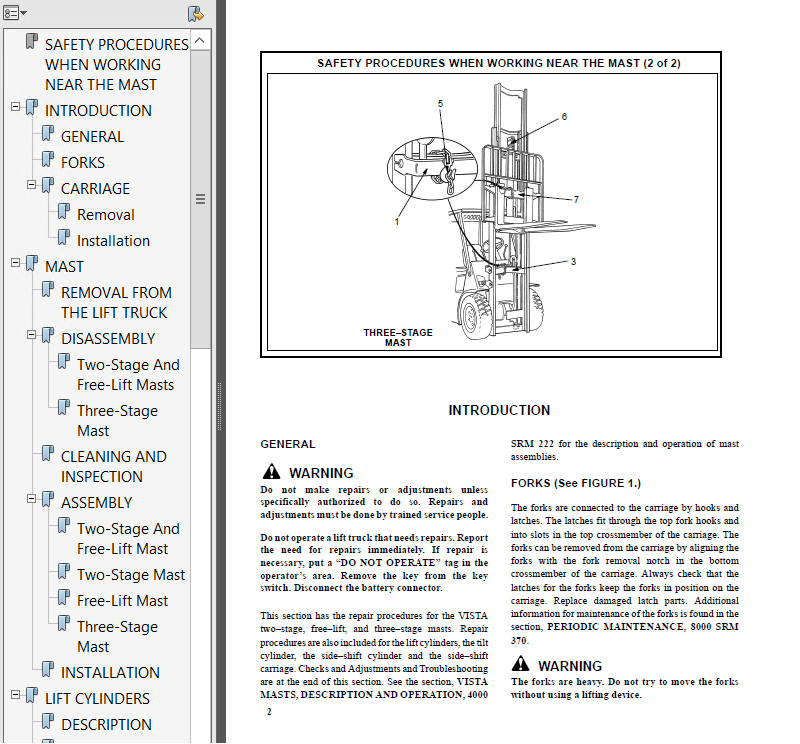Click bookmark icon beside Free-Lift Mast
This screenshot has height=744, width=800.
(x=64, y=597)
